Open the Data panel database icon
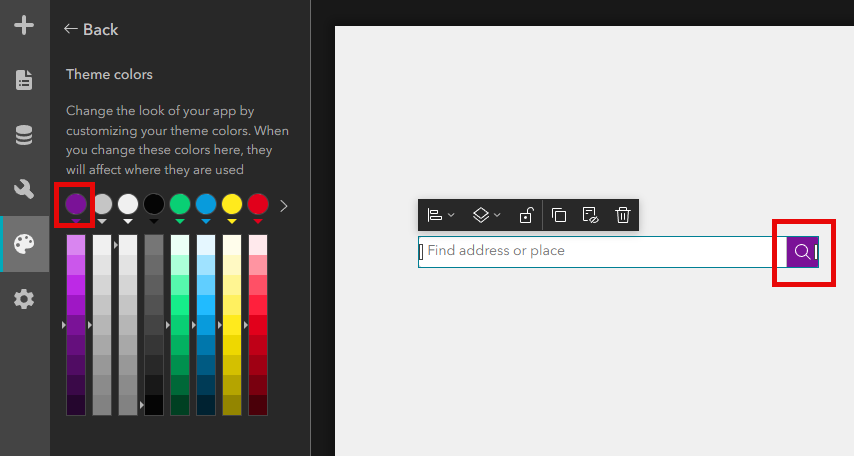This screenshot has width=854, height=456. click(x=24, y=135)
